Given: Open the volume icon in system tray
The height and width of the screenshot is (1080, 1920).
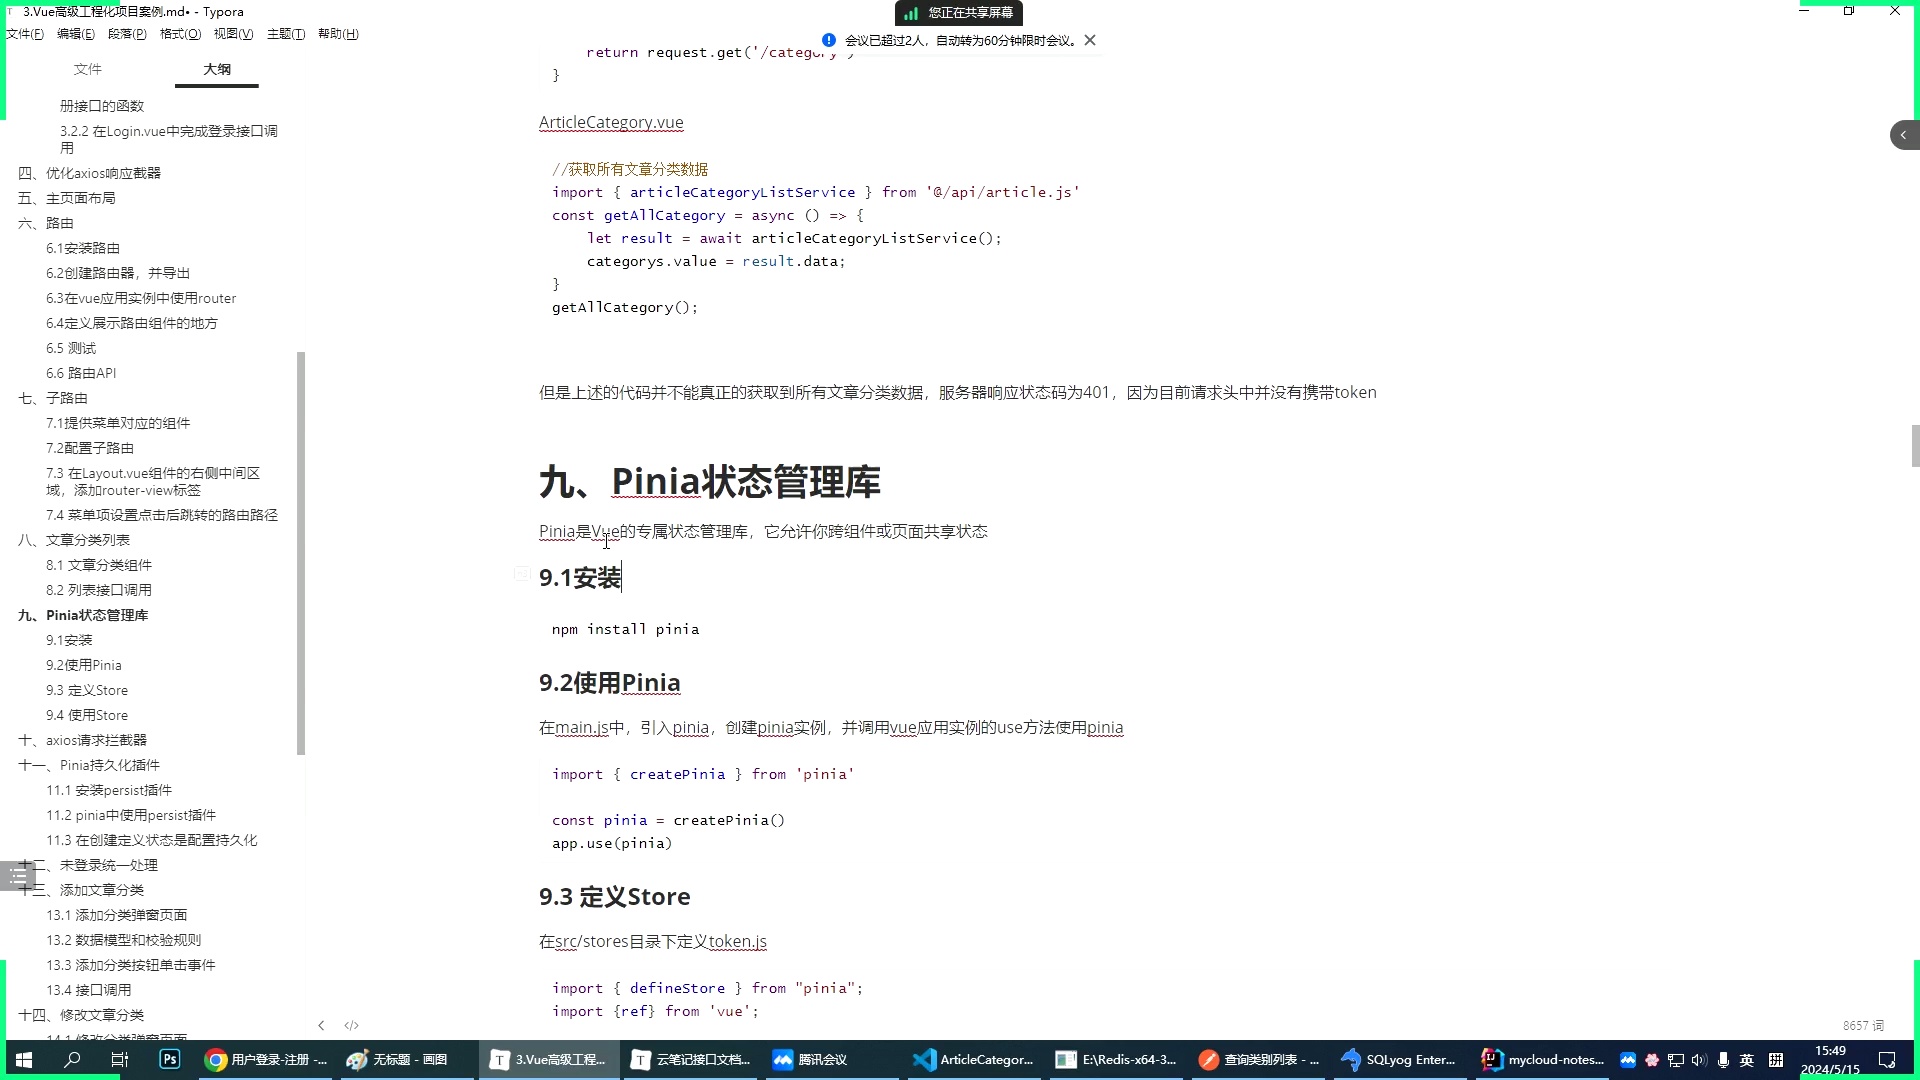Looking at the screenshot, I should point(1698,1059).
